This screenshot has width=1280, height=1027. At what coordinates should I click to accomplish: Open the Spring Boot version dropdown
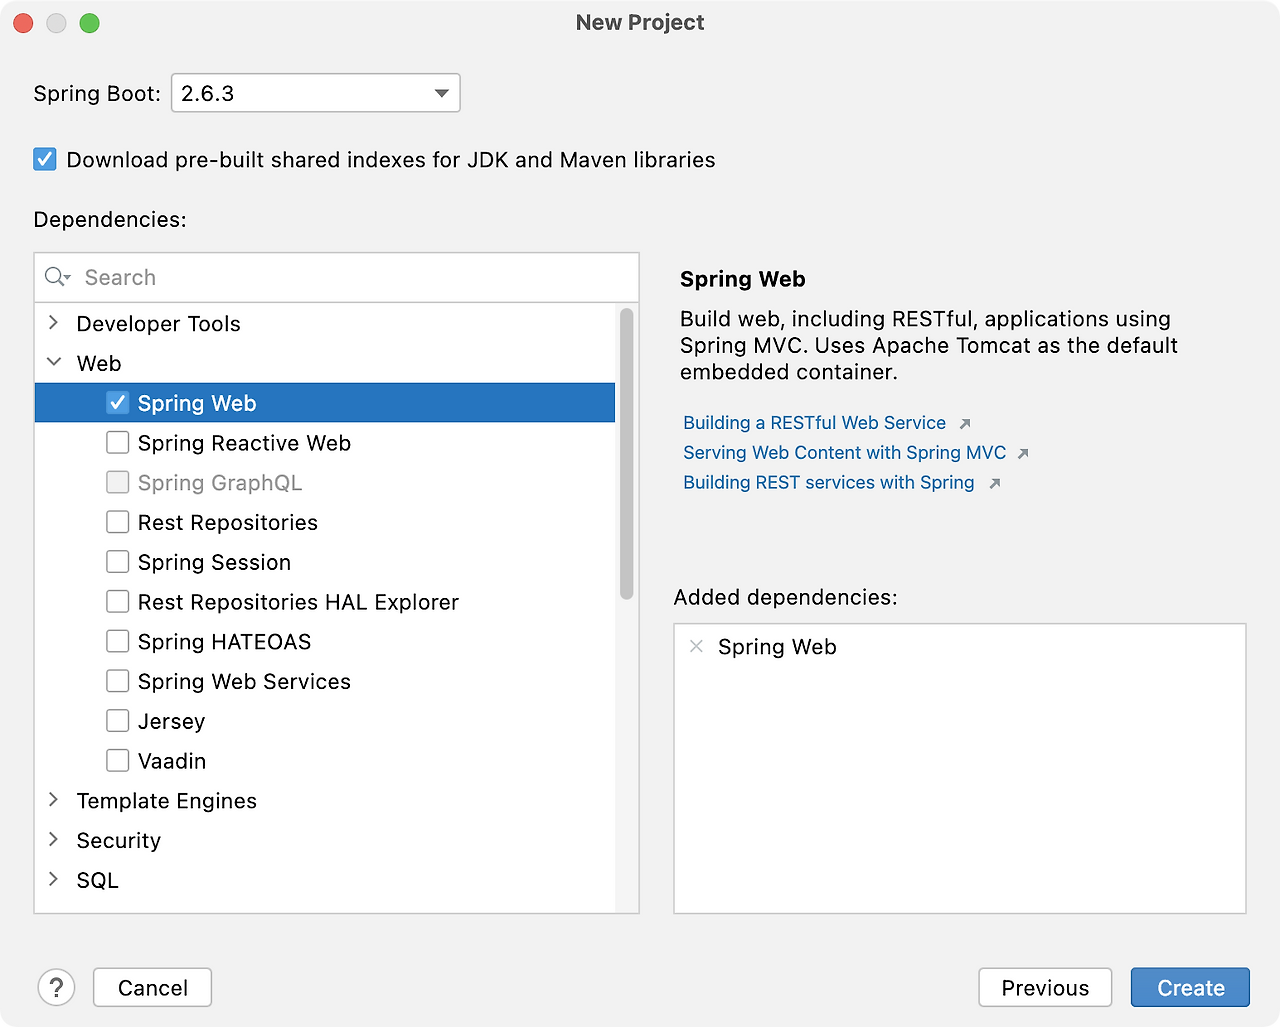pyautogui.click(x=440, y=92)
